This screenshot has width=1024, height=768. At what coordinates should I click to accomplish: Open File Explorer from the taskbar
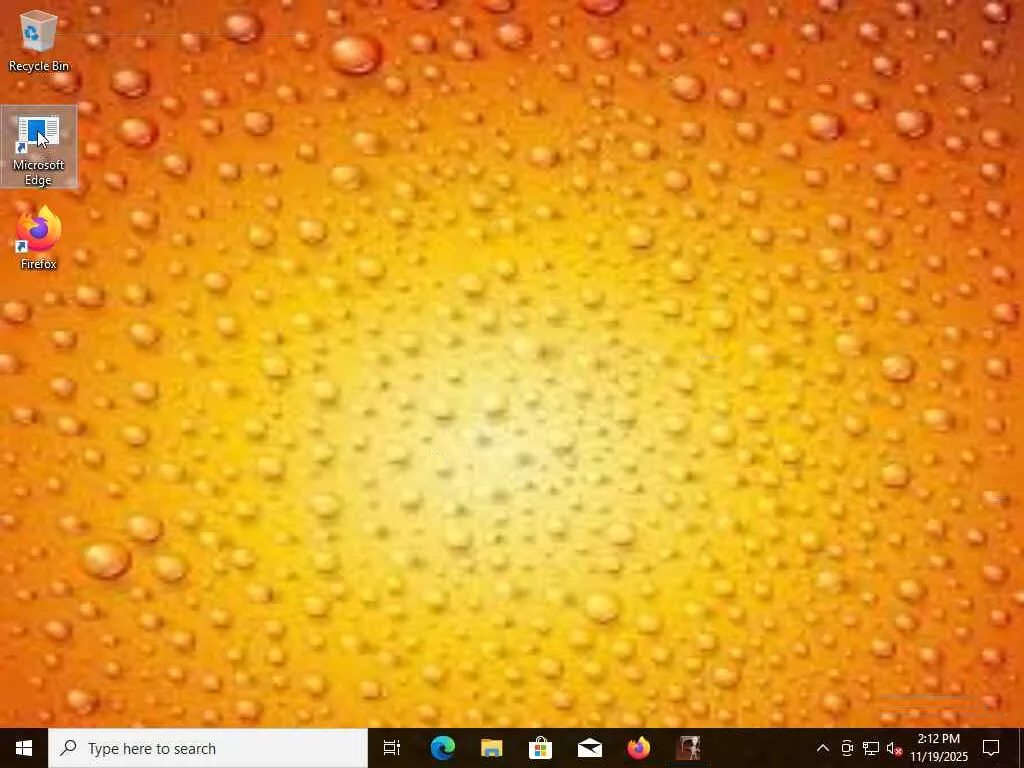491,748
